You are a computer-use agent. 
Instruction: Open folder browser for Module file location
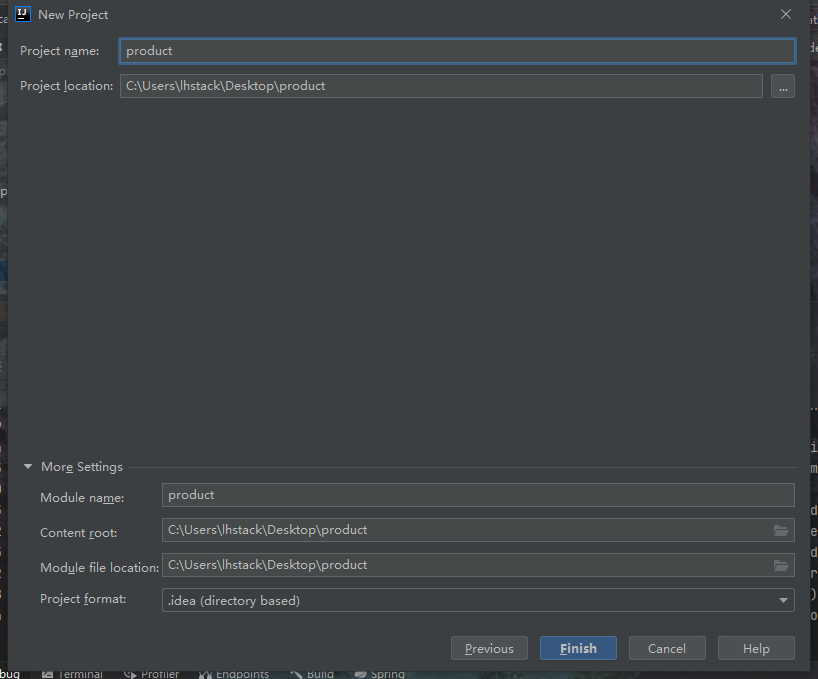click(780, 565)
